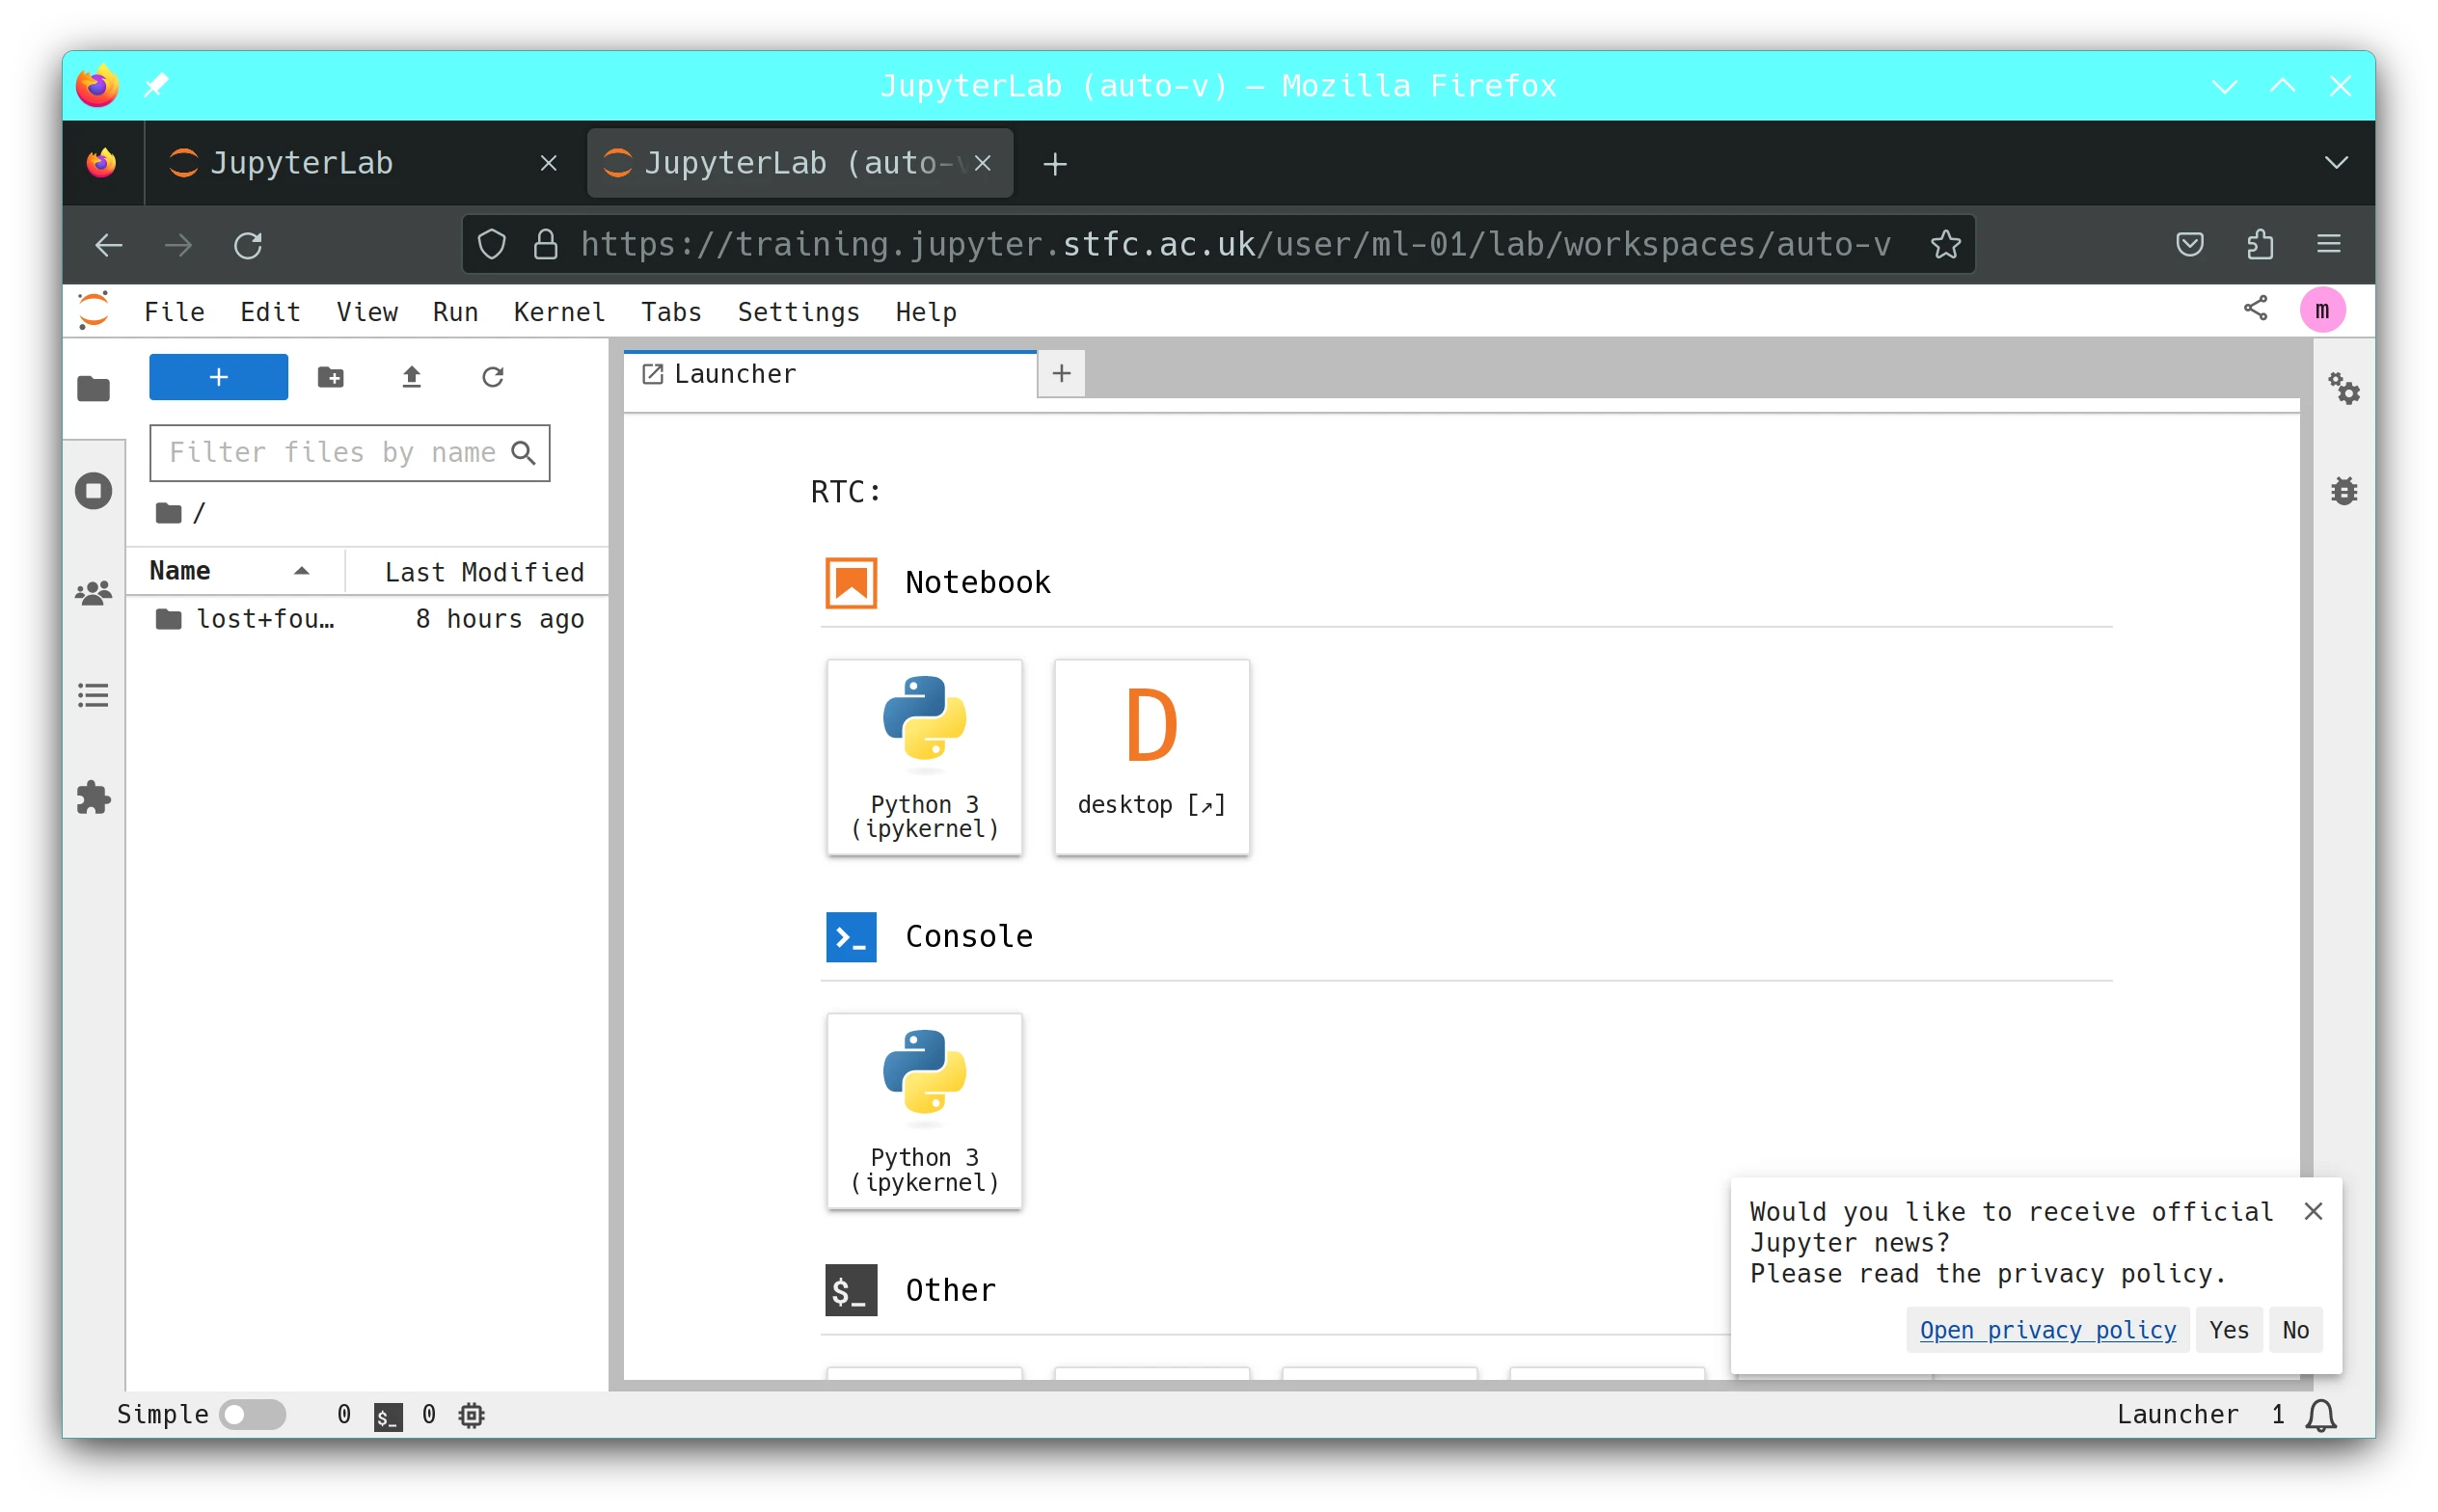The width and height of the screenshot is (2438, 1512).
Task: Toggle Simple interface mode switch
Action: point(252,1414)
